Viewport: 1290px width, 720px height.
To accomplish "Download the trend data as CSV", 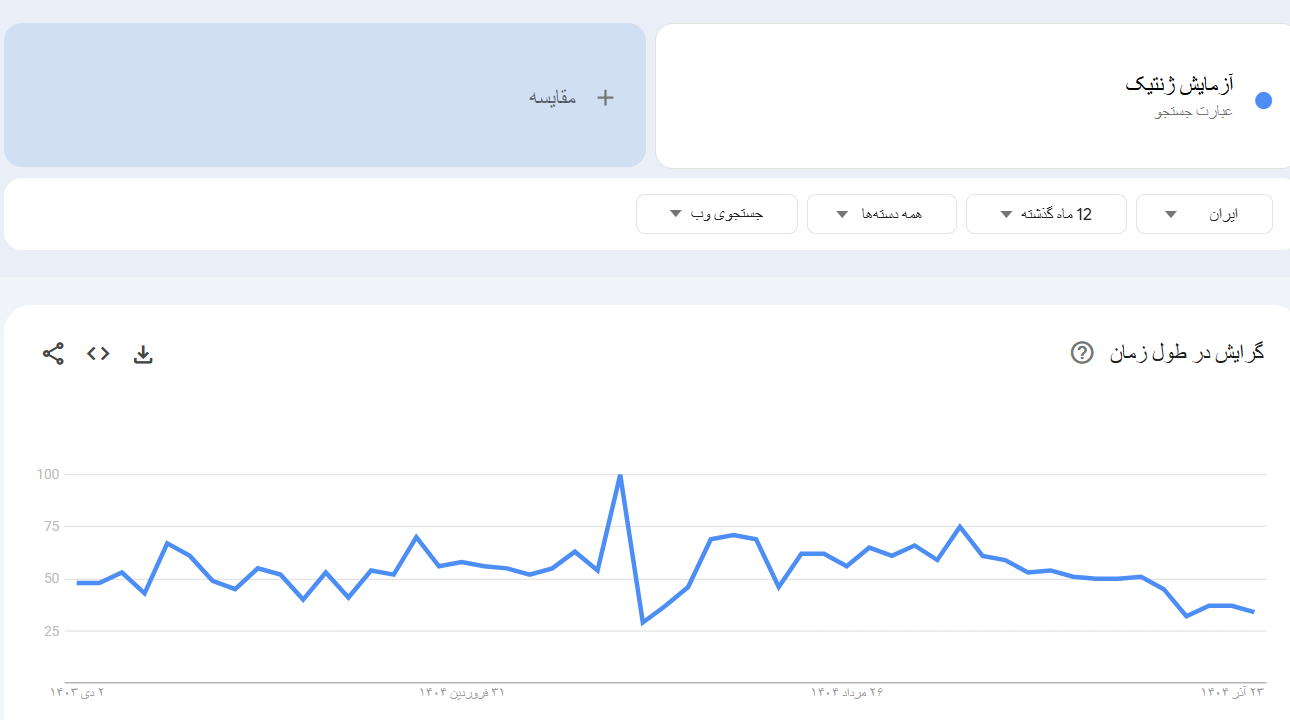I will [x=143, y=354].
